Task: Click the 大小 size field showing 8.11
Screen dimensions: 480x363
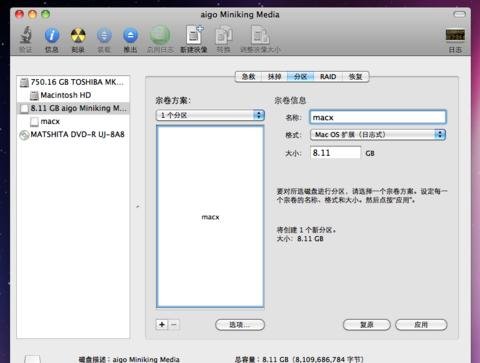Action: coord(335,153)
